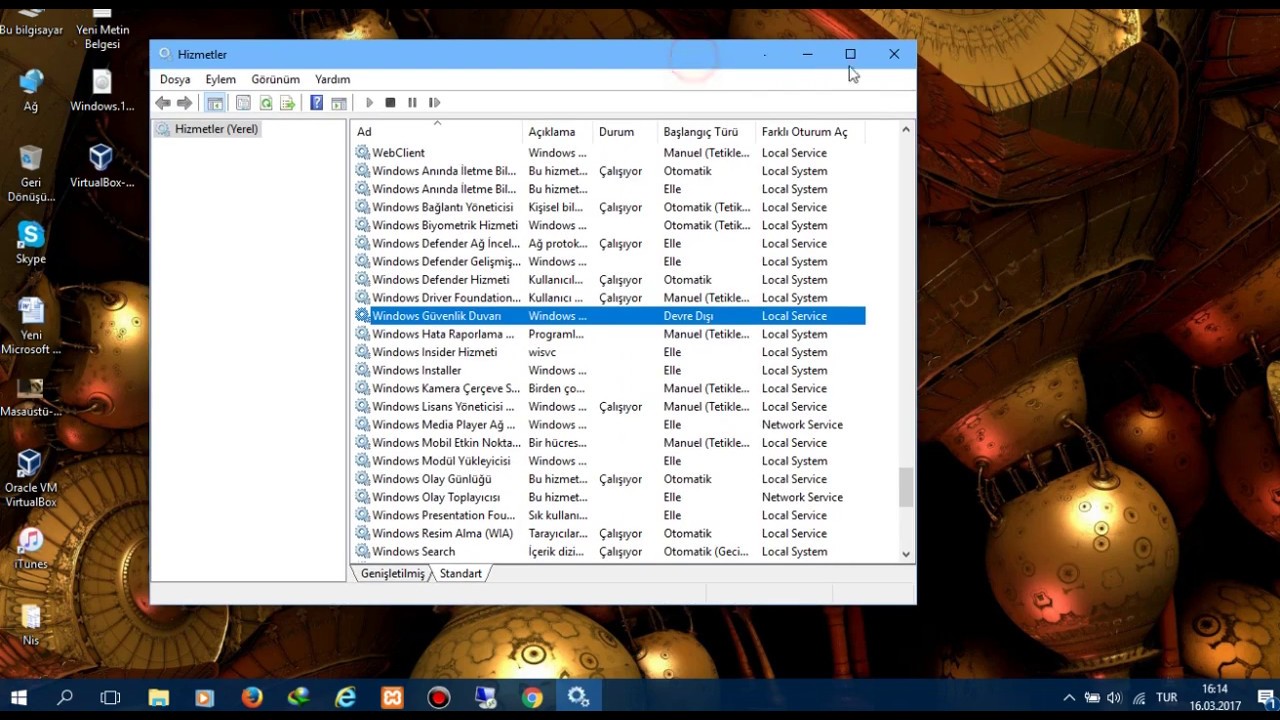This screenshot has height=720, width=1280.
Task: Select the Windows Kamera Çerçeve service
Action: click(x=609, y=388)
